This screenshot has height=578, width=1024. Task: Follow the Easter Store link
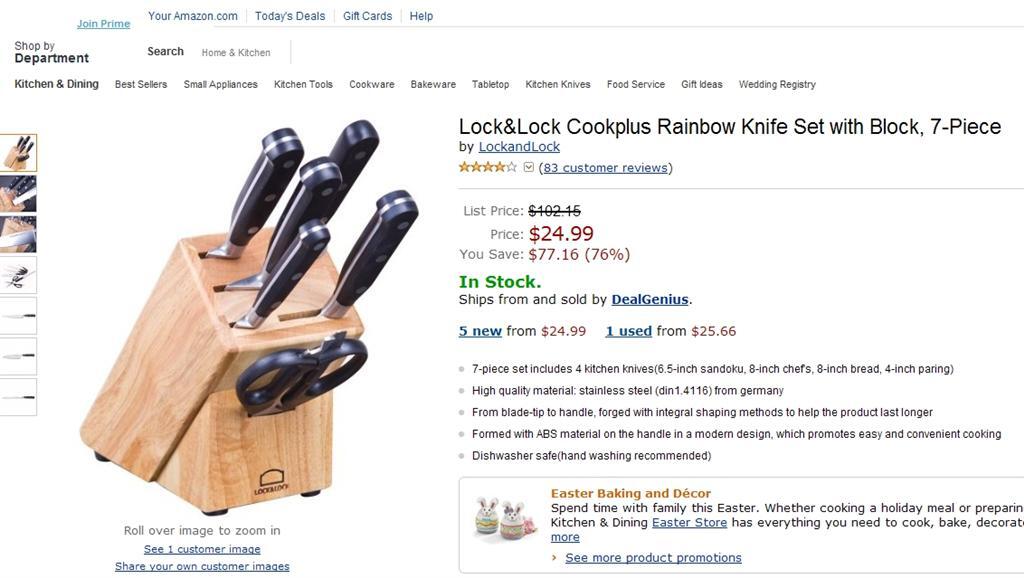[689, 522]
